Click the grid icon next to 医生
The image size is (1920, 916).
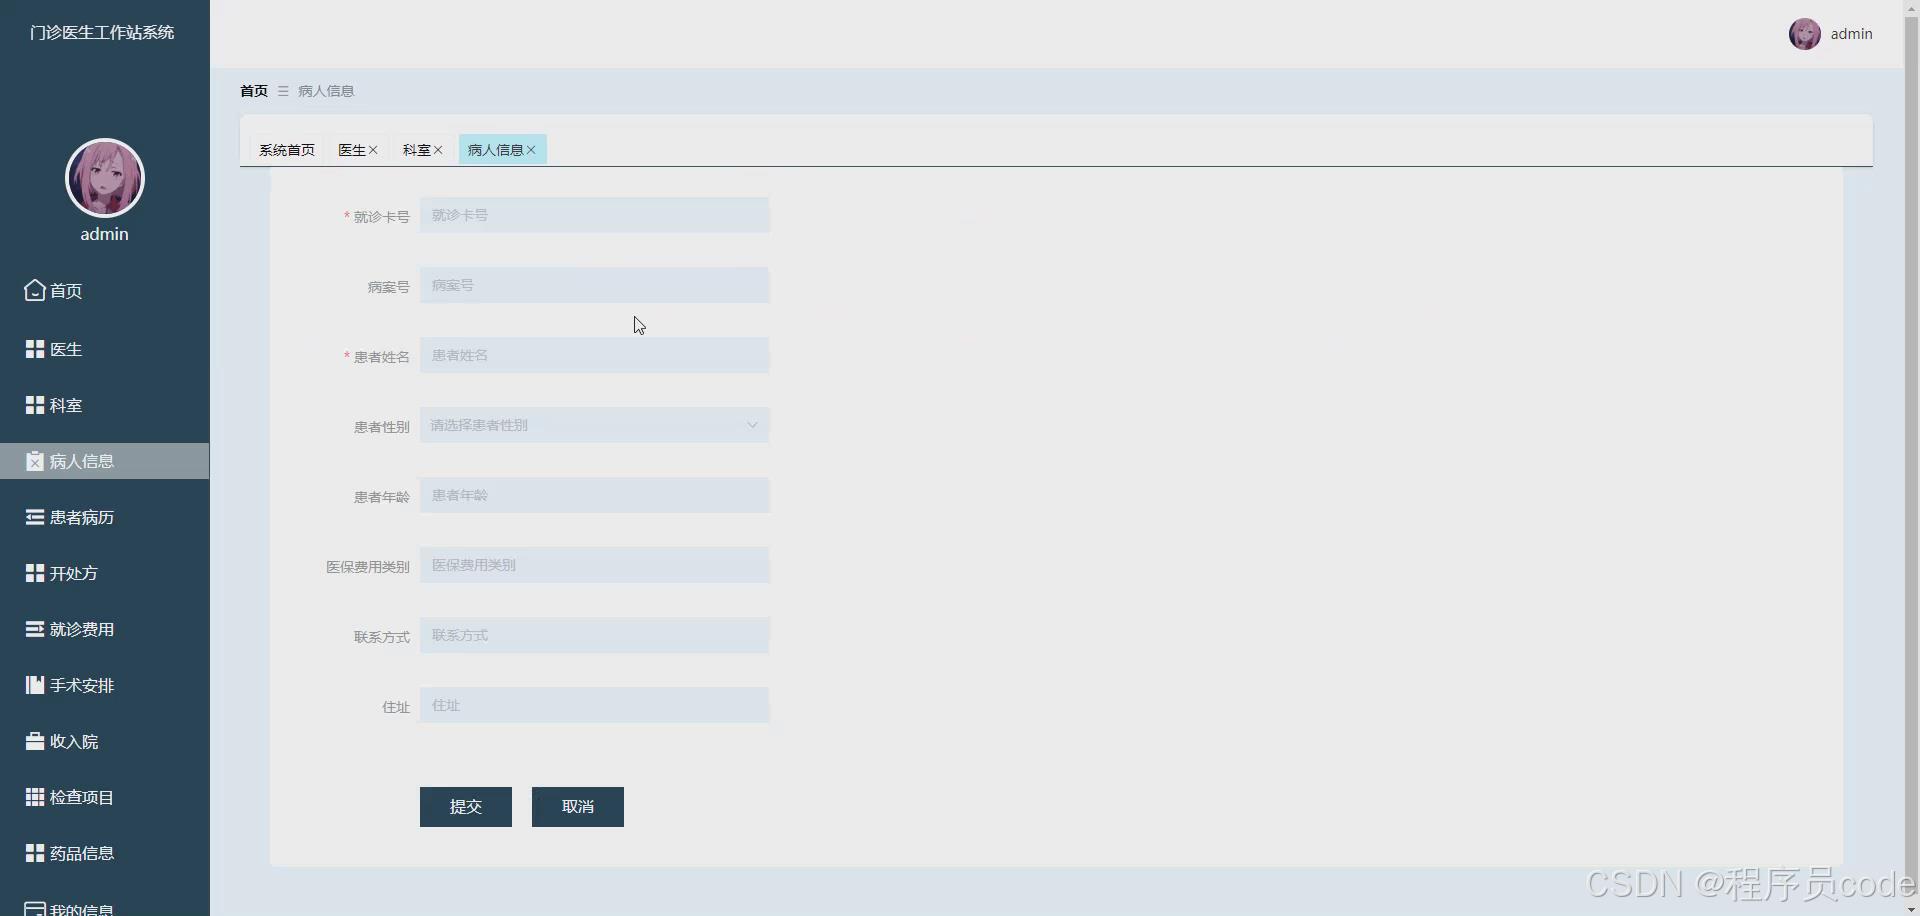pyautogui.click(x=35, y=349)
